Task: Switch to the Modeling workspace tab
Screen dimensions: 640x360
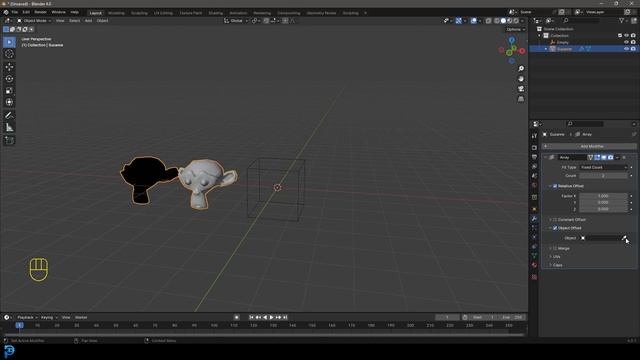Action: 116,13
